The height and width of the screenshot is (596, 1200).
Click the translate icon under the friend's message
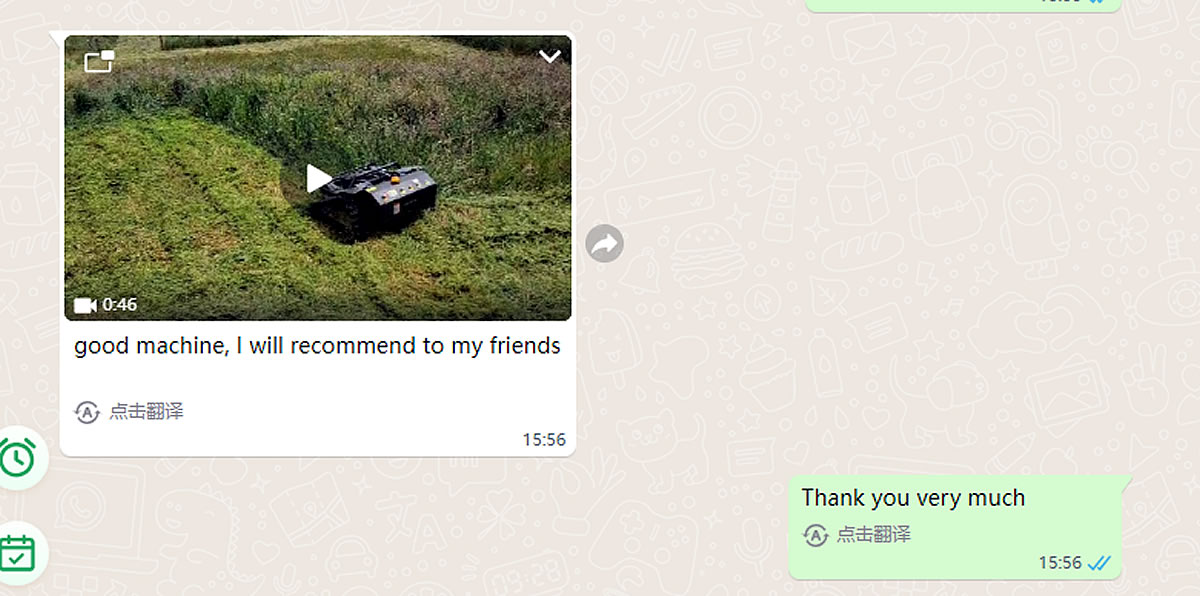[x=87, y=412]
